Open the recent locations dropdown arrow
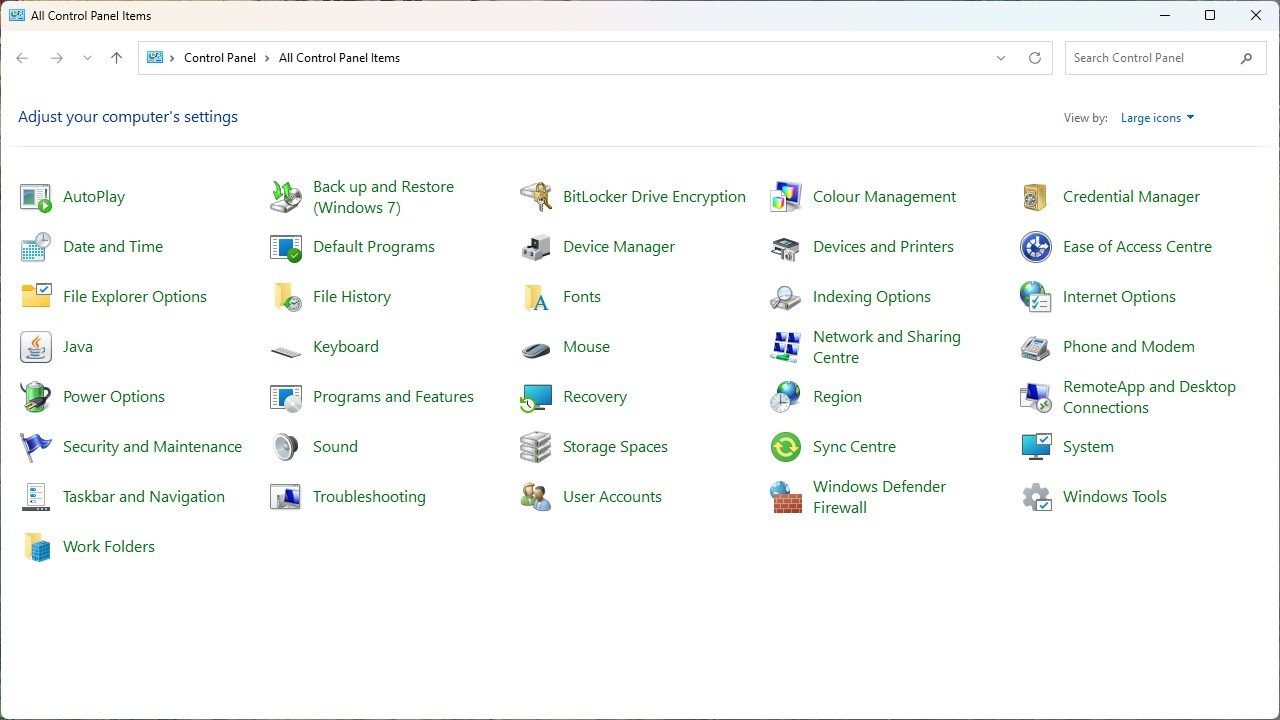The width and height of the screenshot is (1280, 720). 87,58
